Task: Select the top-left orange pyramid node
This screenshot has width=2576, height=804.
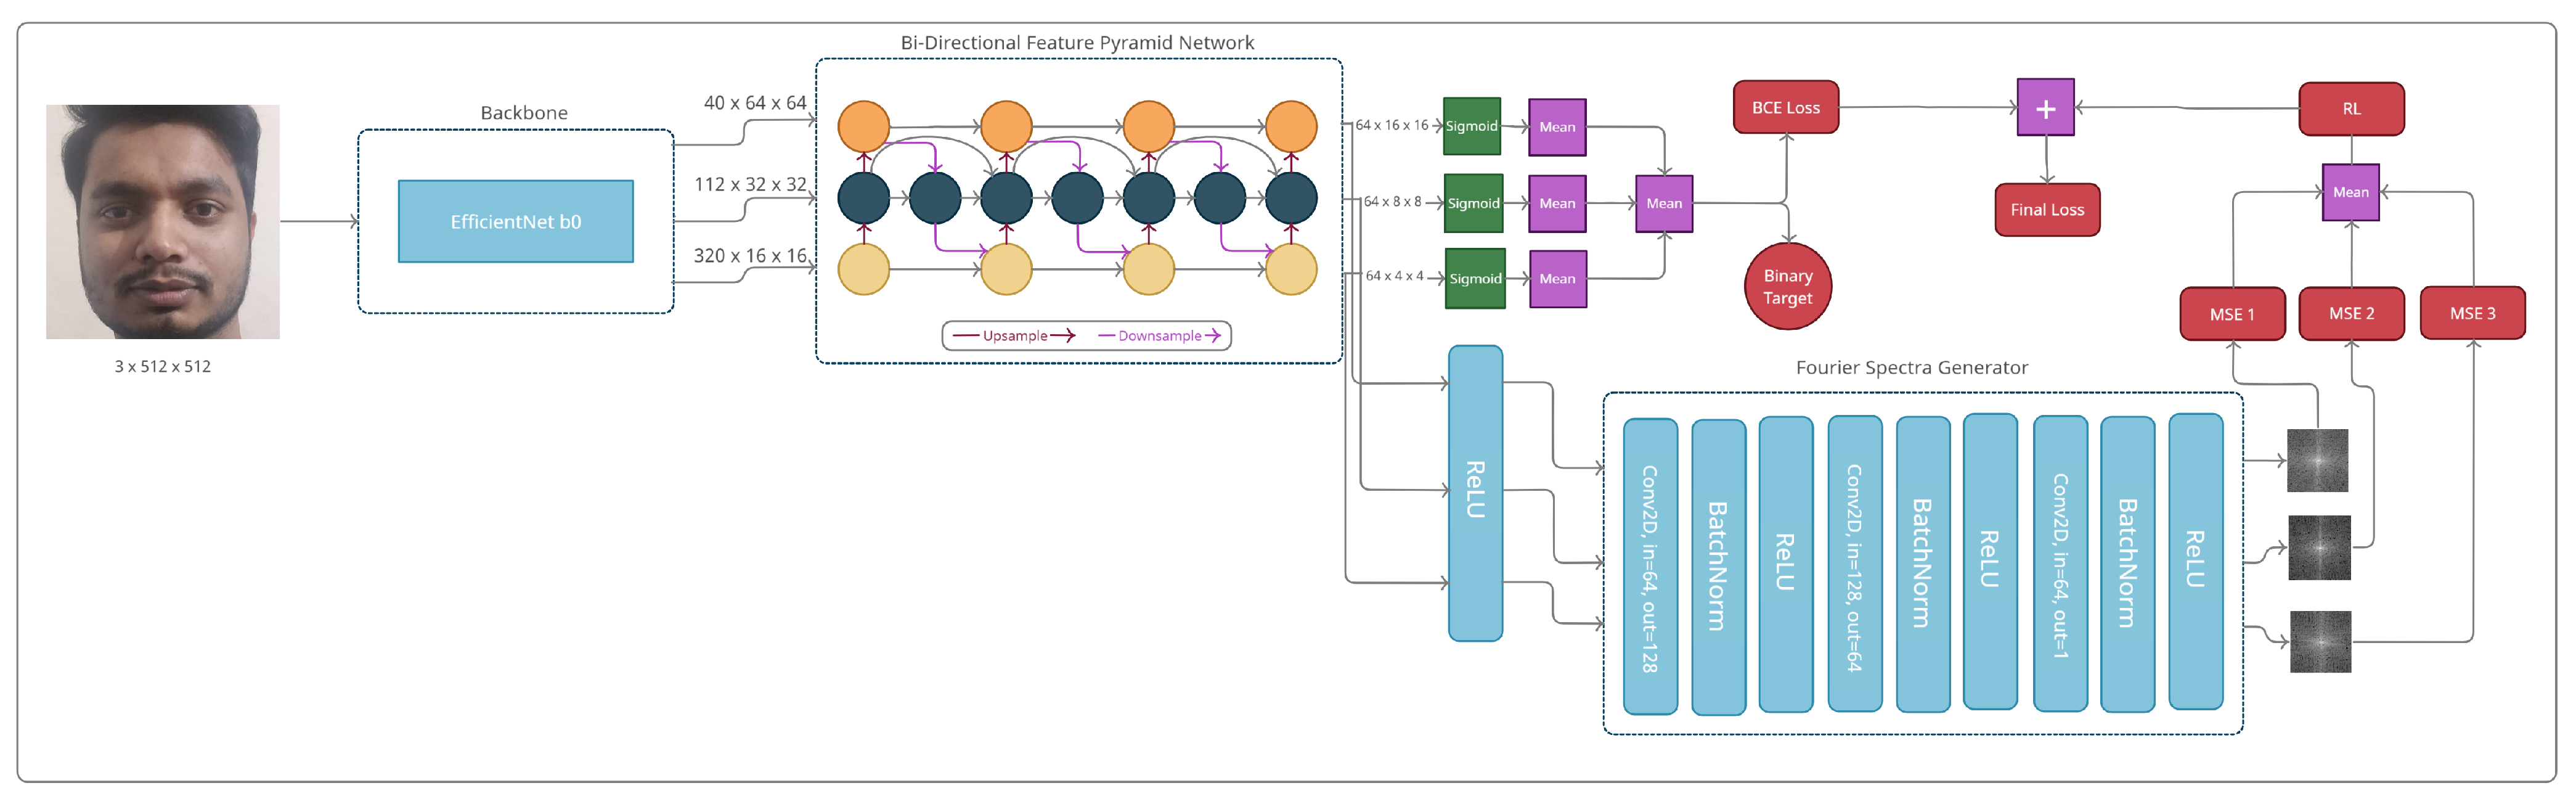Action: click(x=863, y=126)
